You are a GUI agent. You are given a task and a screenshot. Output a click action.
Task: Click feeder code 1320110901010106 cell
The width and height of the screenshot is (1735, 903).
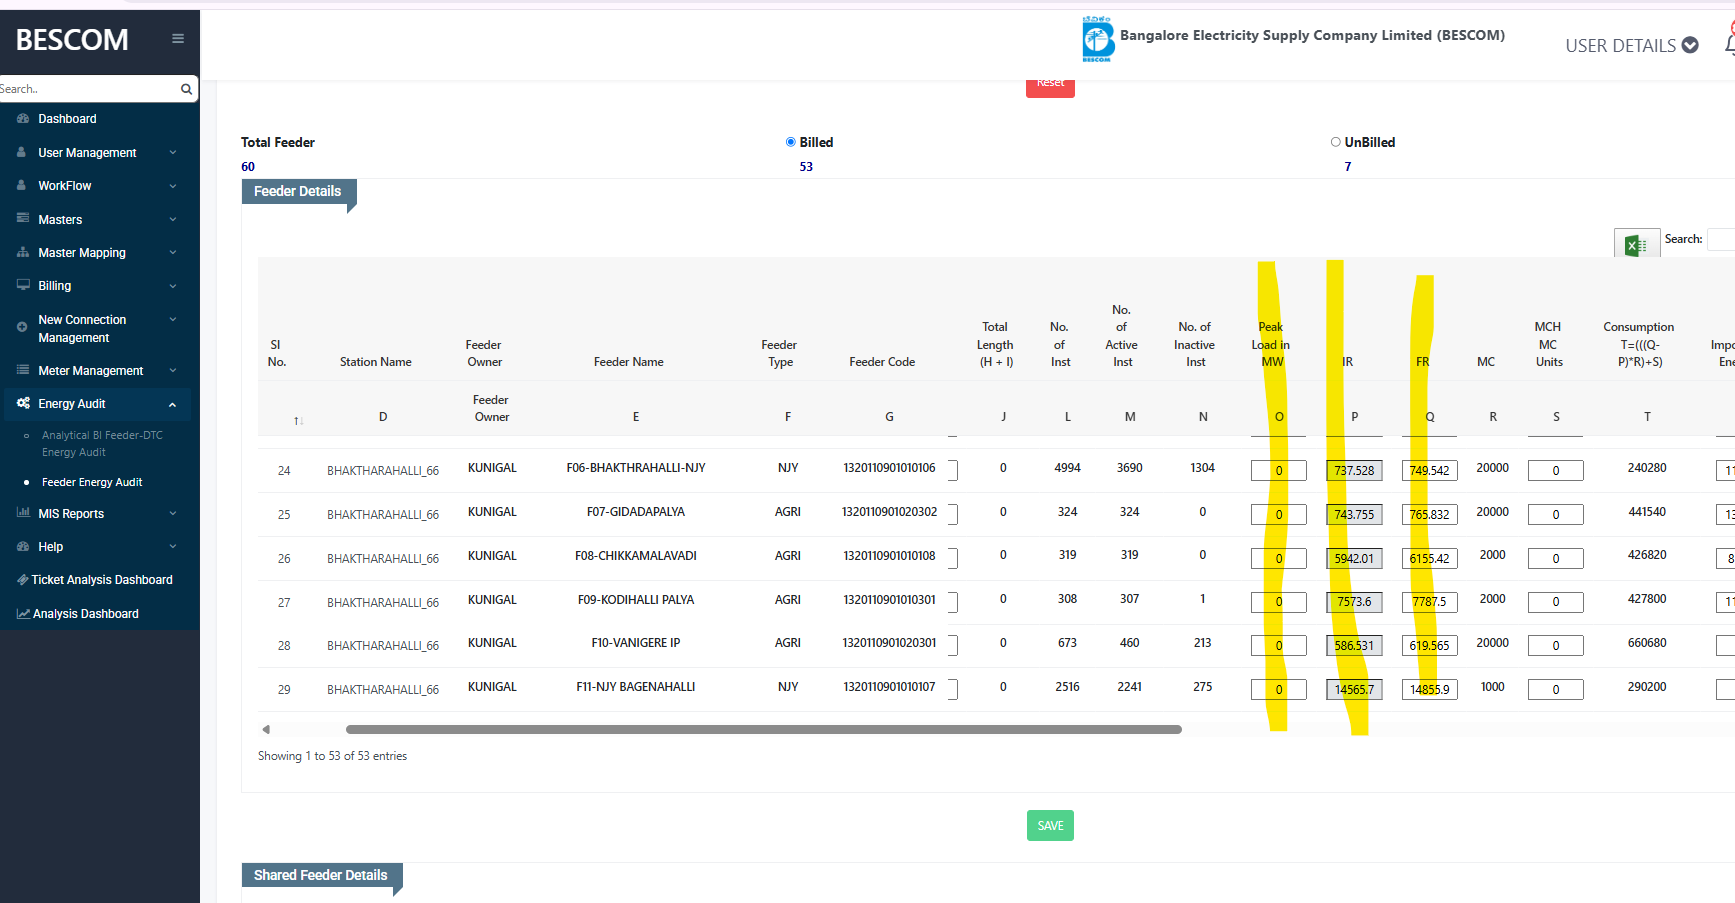889,467
